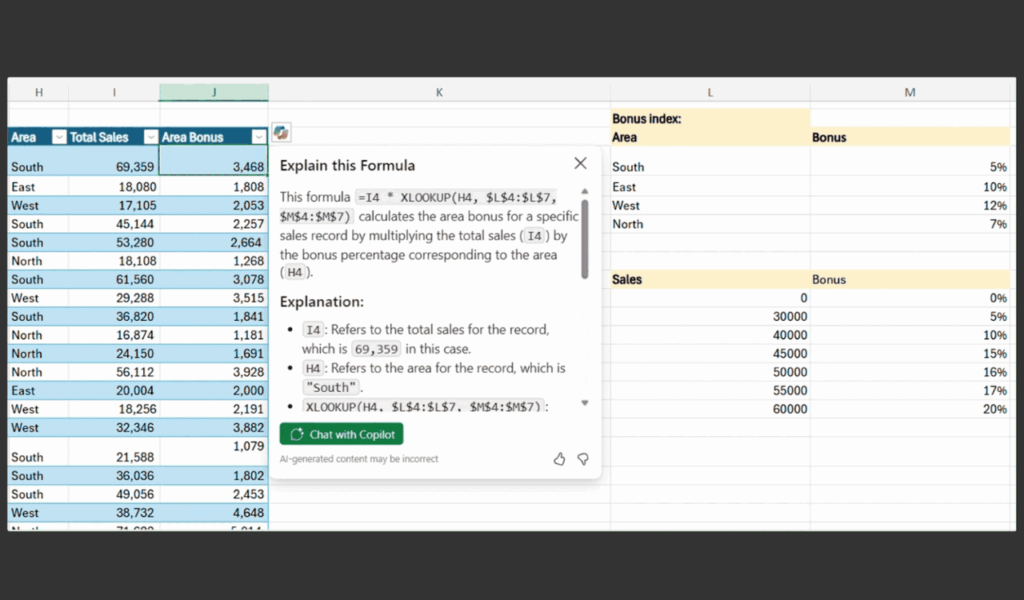Open the Total Sales filter dropdown
Viewport: 1024px width, 600px height.
pos(150,137)
